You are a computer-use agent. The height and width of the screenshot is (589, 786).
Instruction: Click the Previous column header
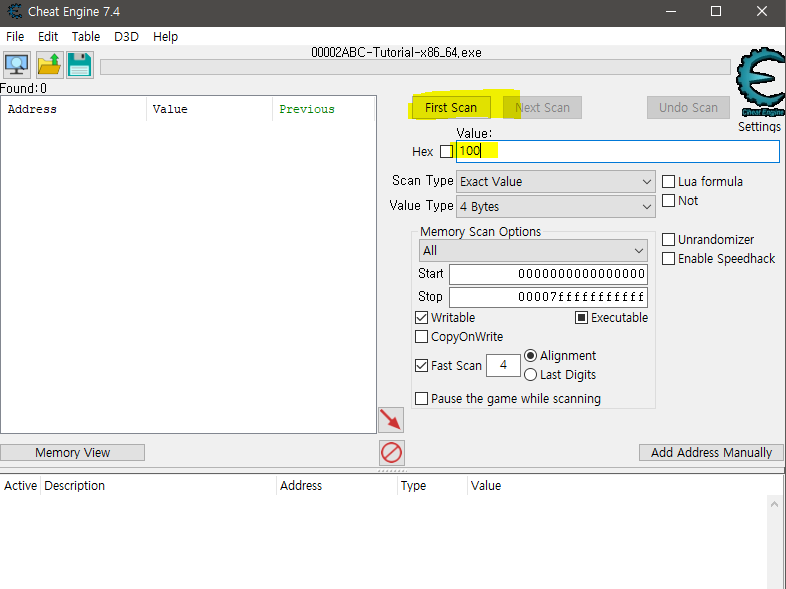[x=324, y=109]
